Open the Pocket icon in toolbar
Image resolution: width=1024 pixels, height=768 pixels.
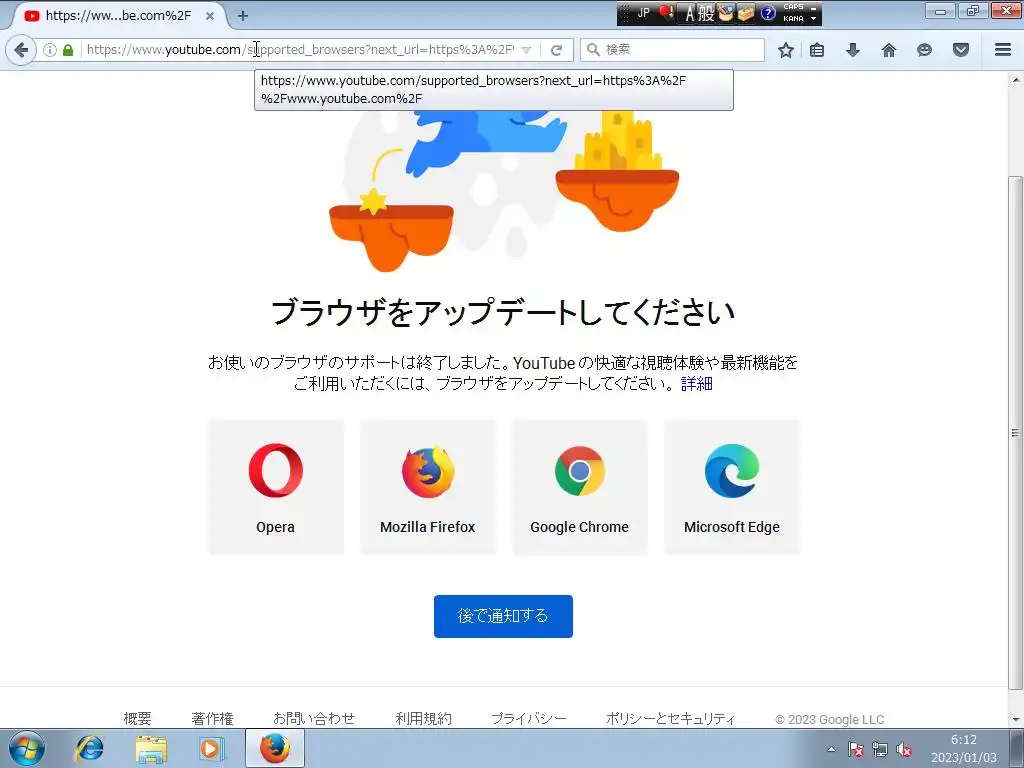tap(961, 50)
